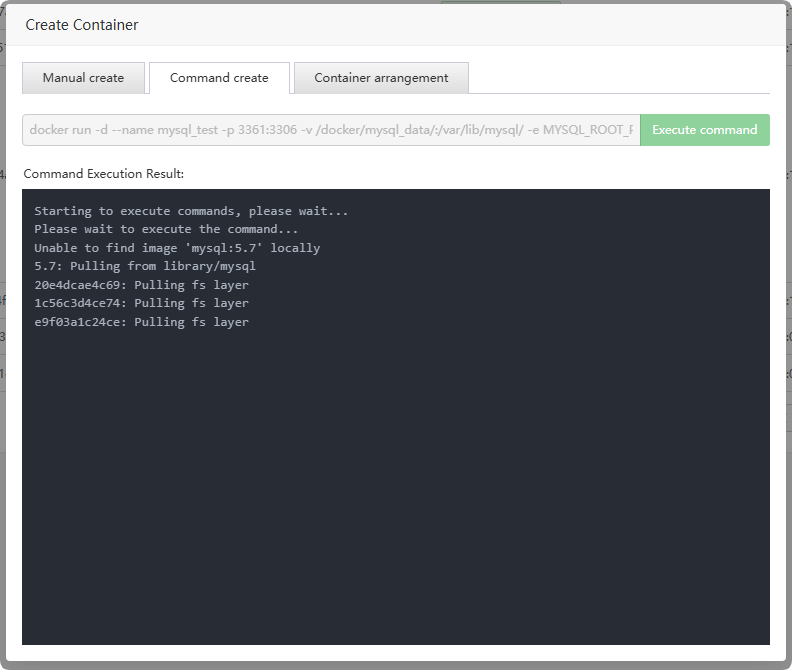Open the Container arrangement tab
Image resolution: width=792 pixels, height=670 pixels.
[381, 78]
